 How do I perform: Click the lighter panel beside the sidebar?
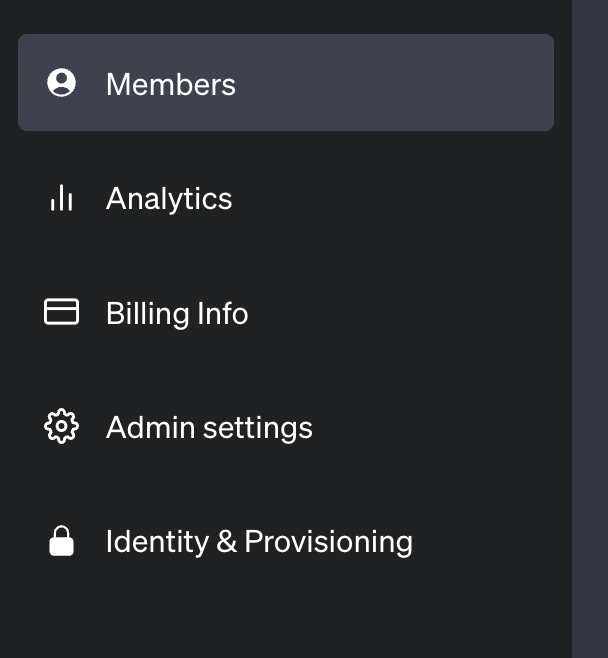click(590, 329)
